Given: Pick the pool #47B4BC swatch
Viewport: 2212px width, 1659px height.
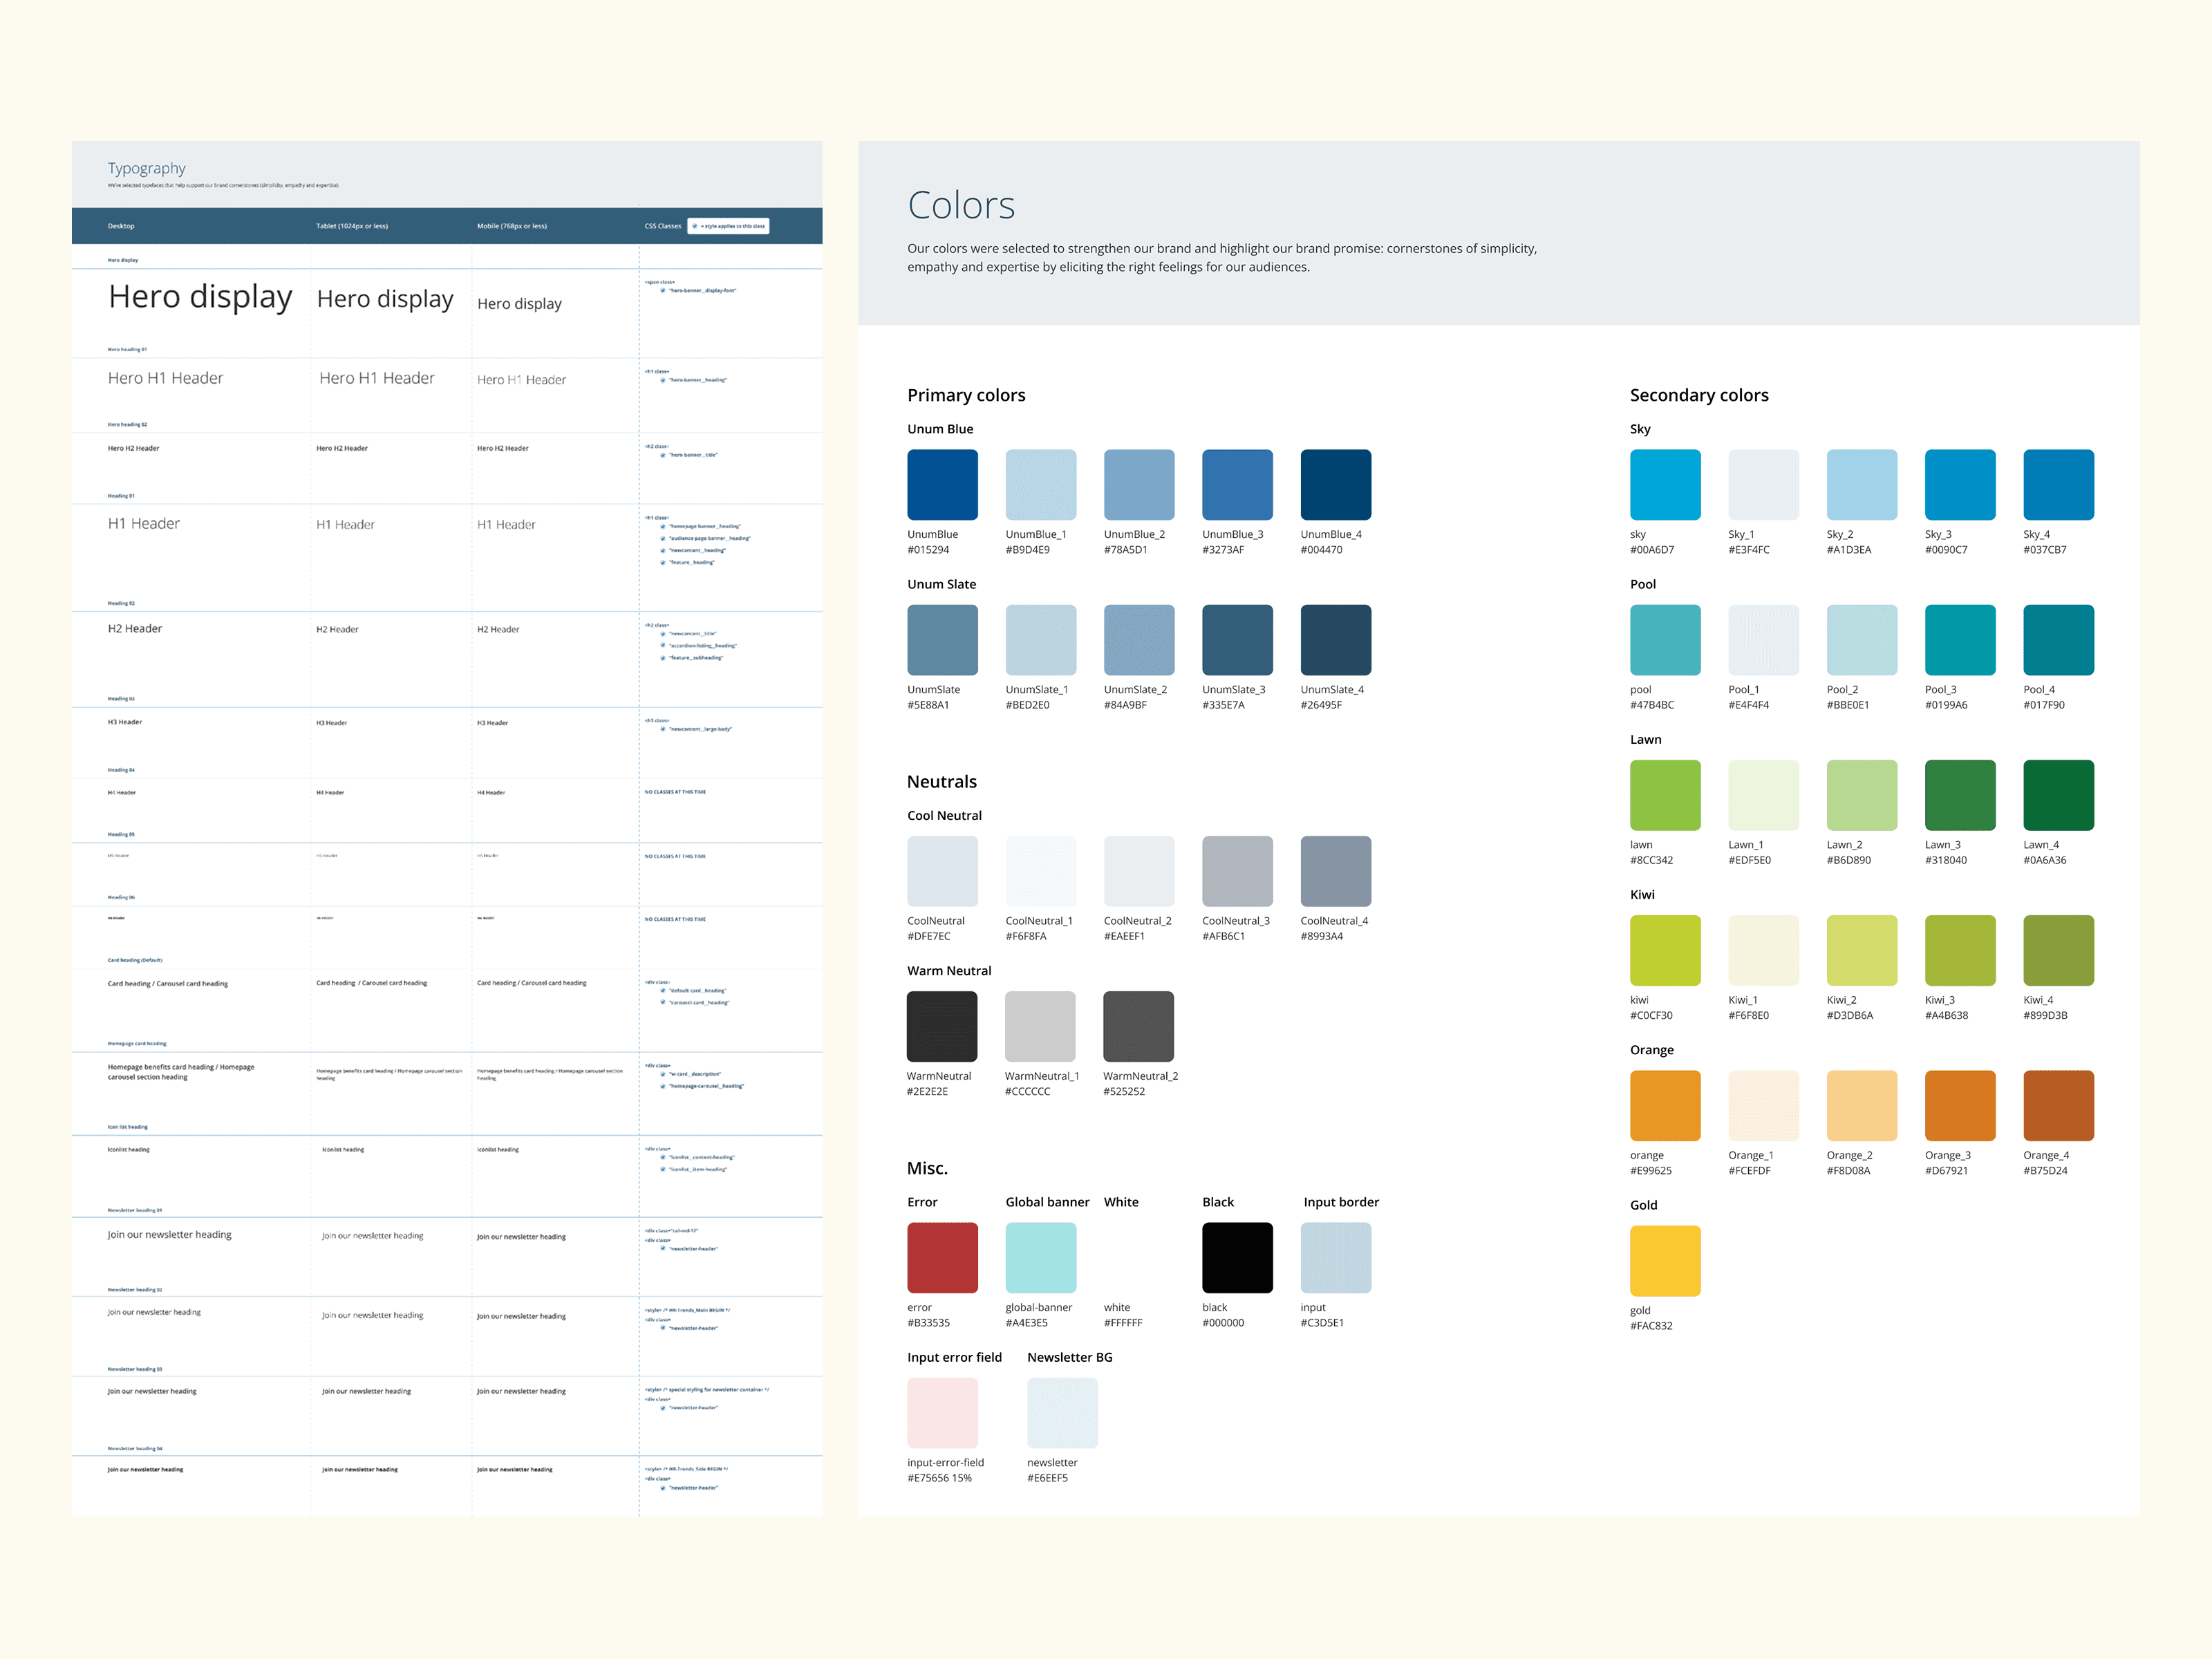Looking at the screenshot, I should 1665,640.
